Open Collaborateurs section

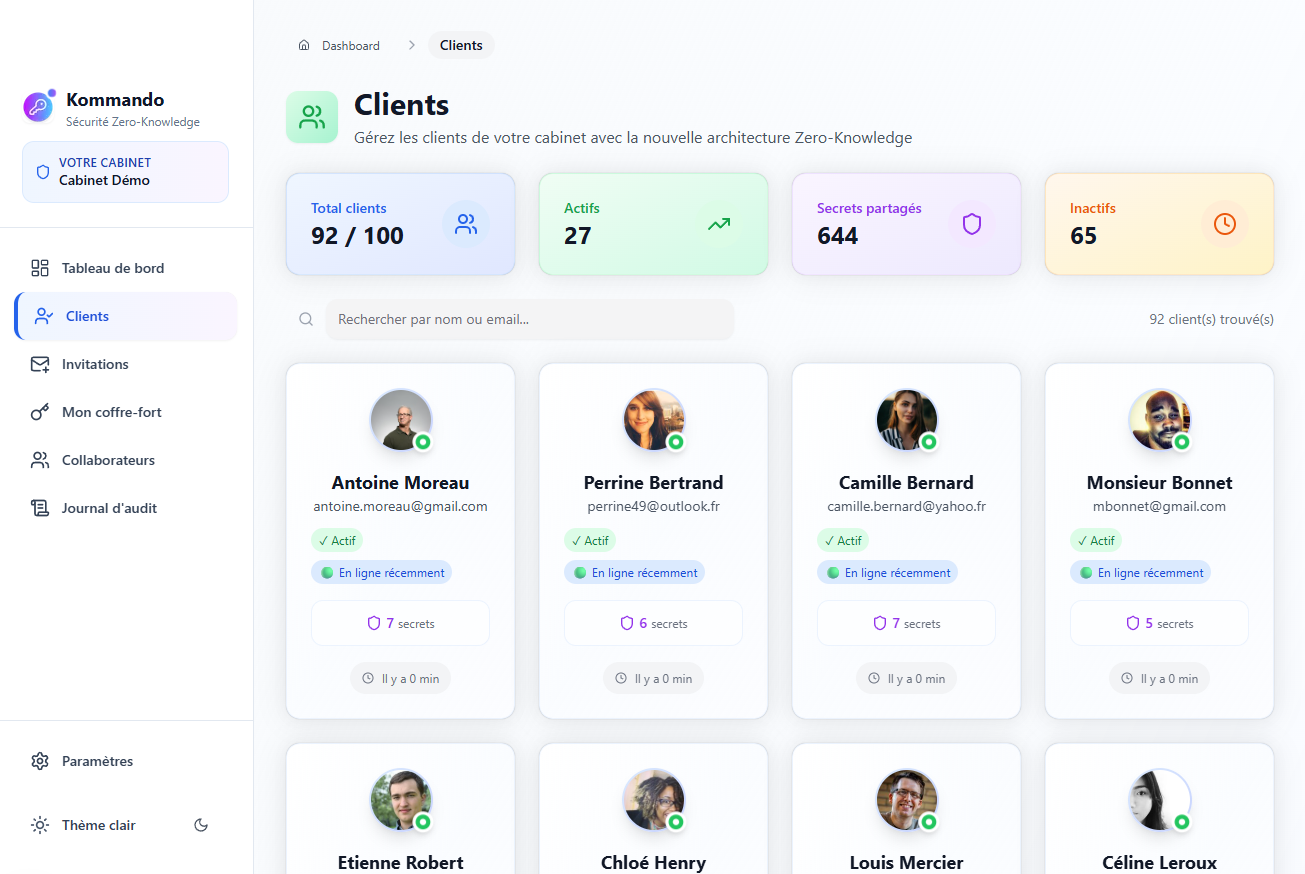pos(126,460)
